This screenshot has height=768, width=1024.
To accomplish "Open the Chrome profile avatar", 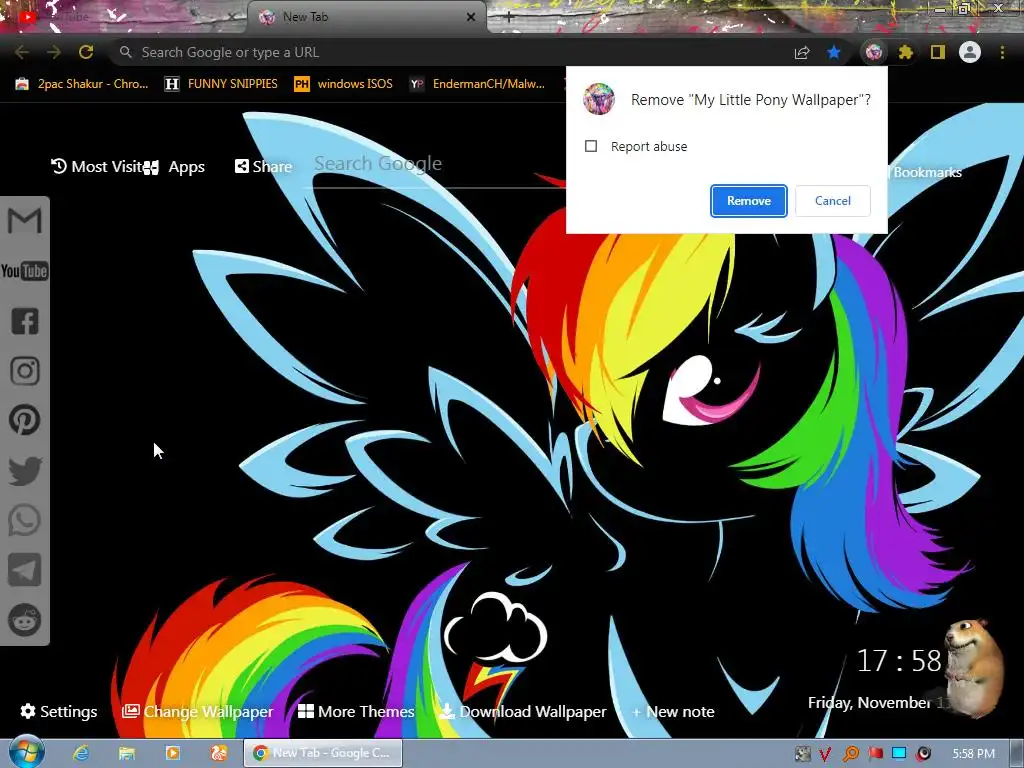I will point(970,52).
